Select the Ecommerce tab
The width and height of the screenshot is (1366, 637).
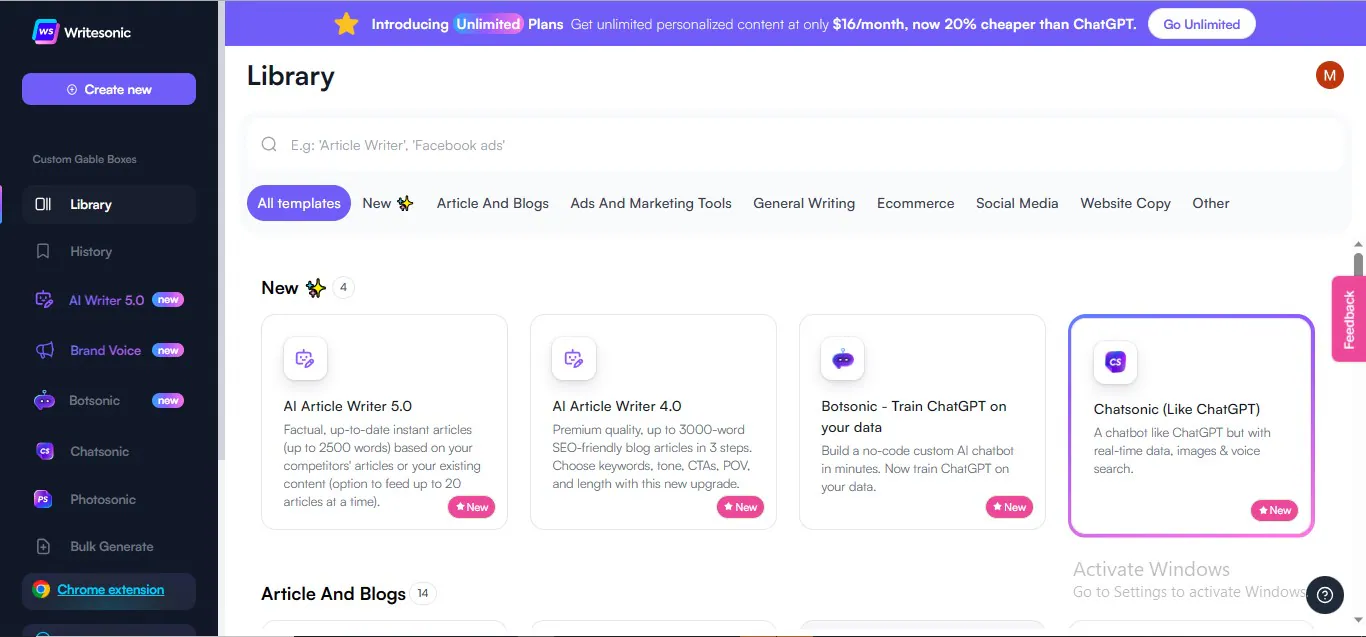(916, 203)
